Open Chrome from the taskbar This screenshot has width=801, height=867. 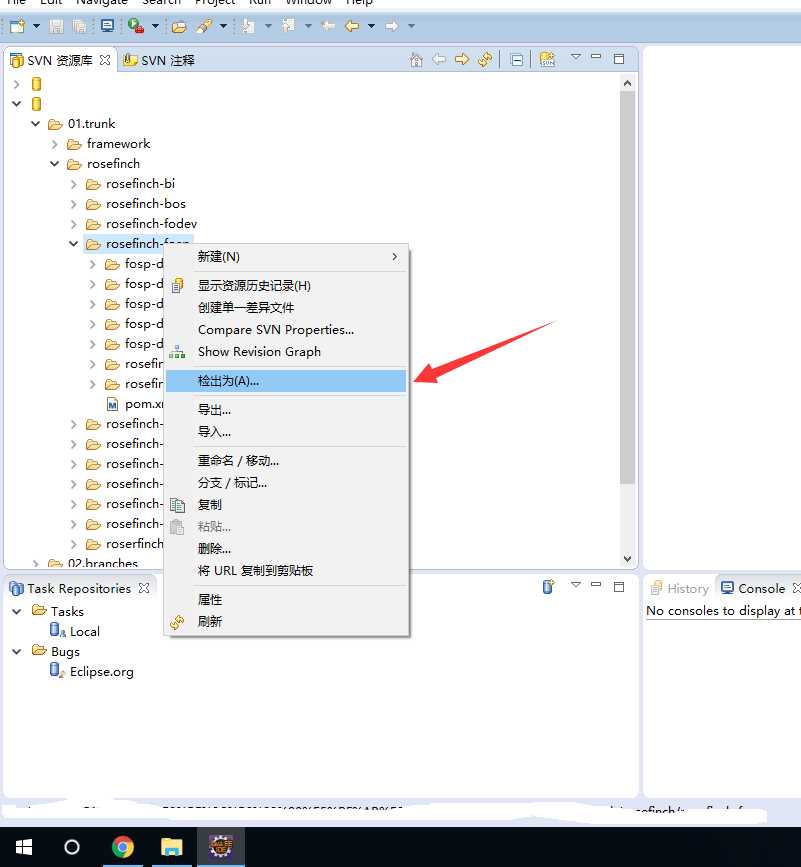(x=123, y=847)
